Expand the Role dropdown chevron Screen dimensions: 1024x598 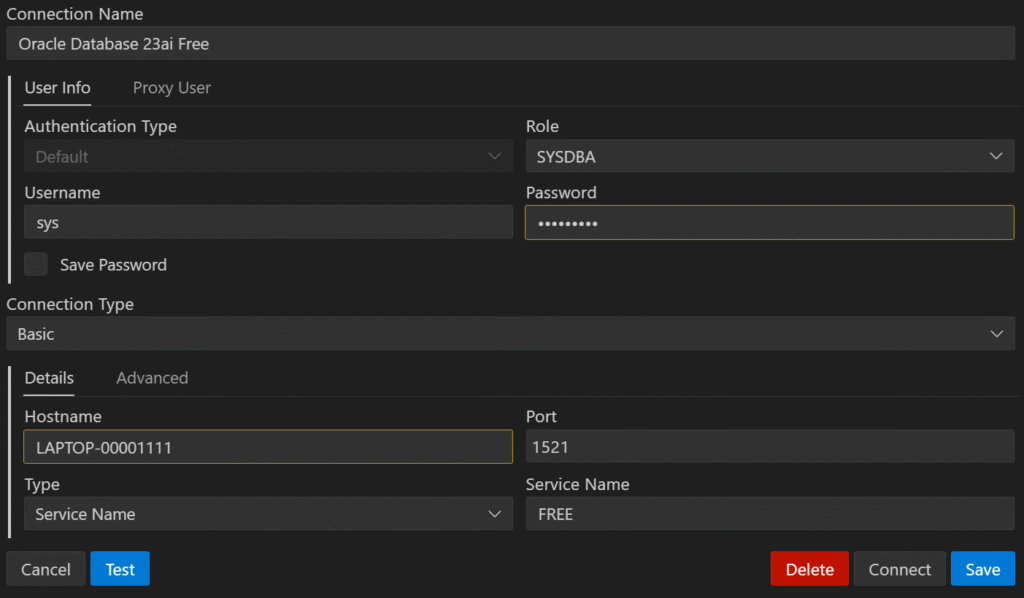pyautogui.click(x=996, y=156)
